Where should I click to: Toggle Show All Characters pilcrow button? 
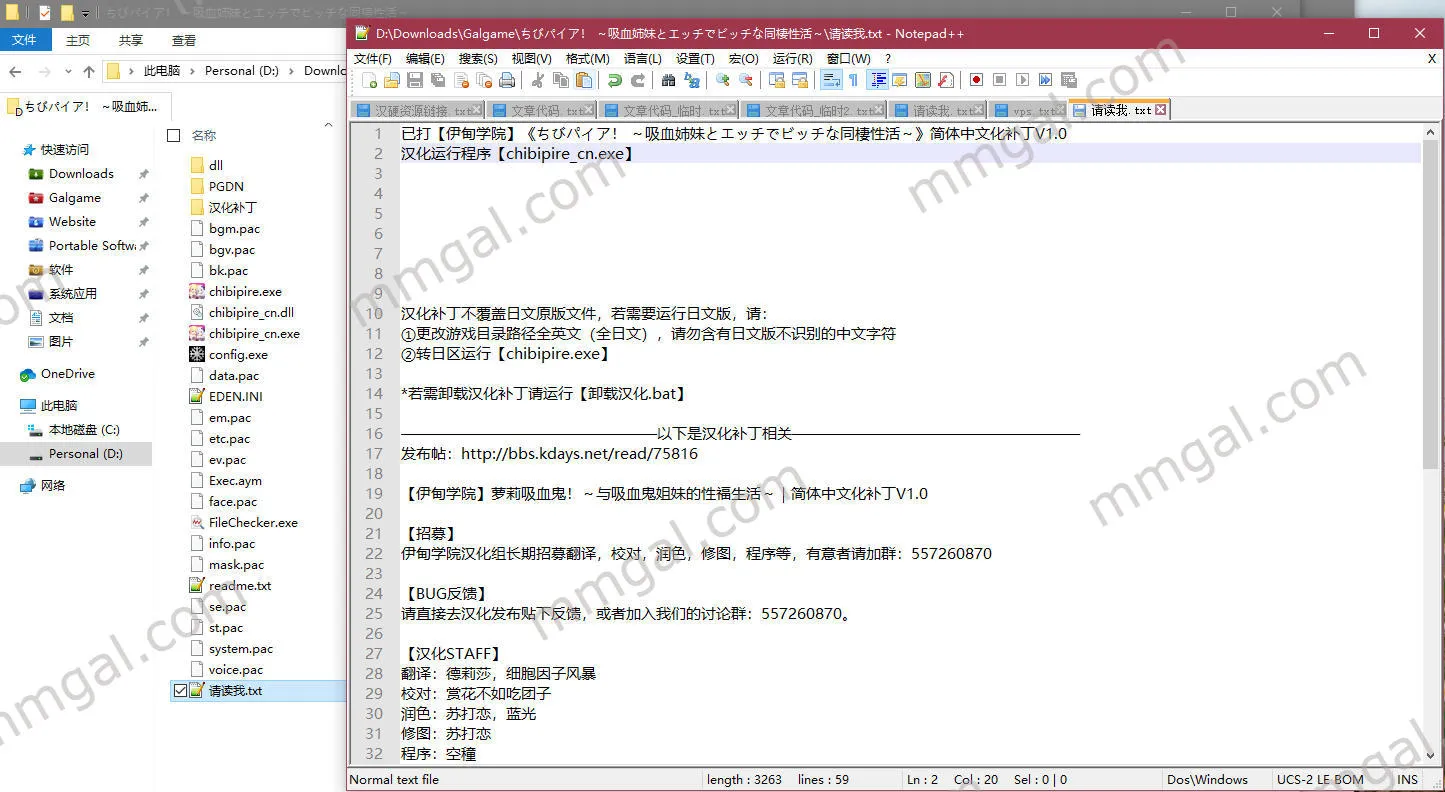click(x=853, y=81)
